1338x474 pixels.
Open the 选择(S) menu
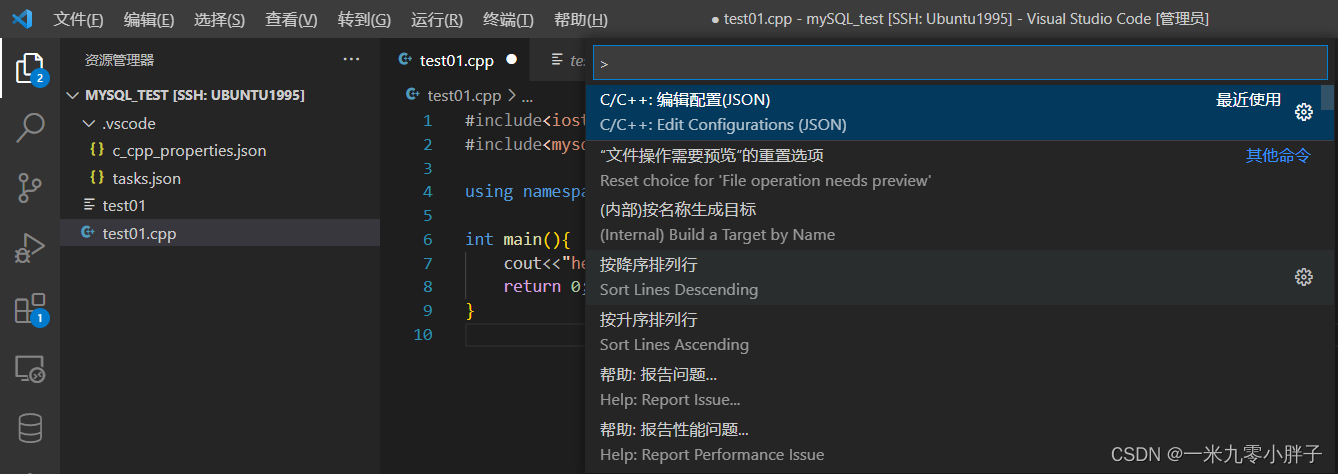[219, 20]
